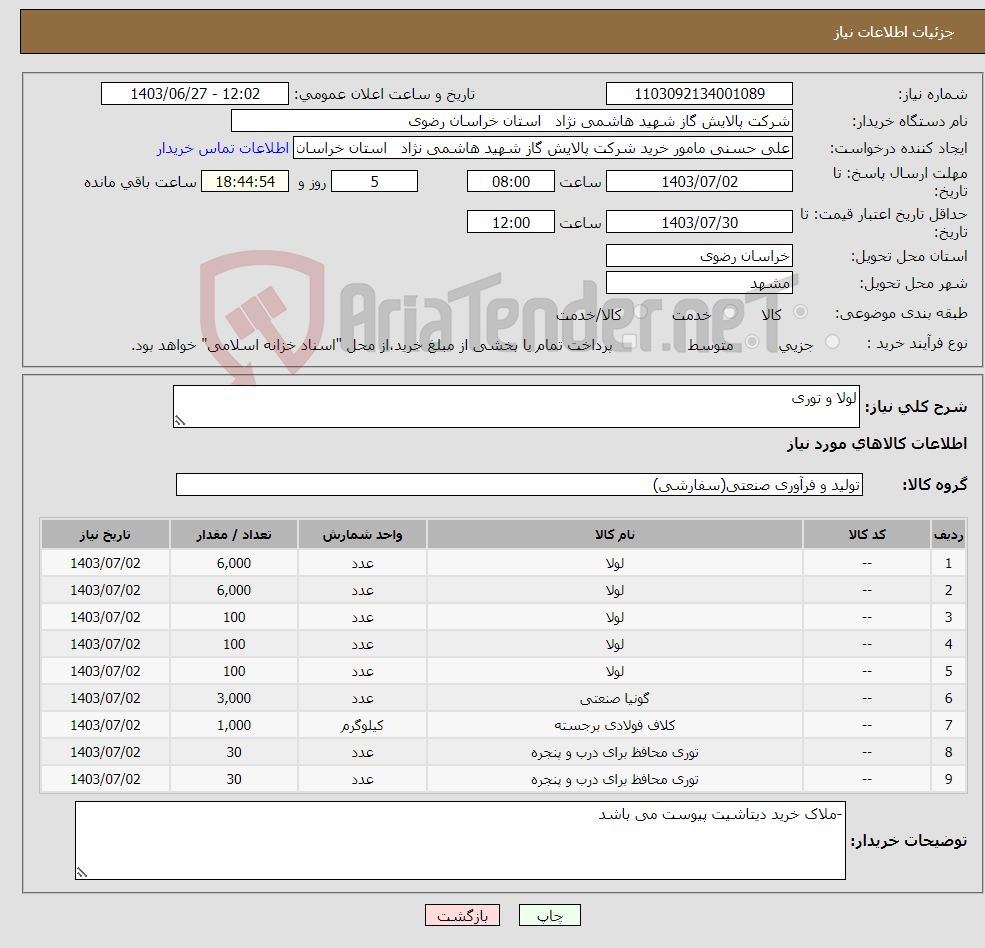985x948 pixels.
Task: Click the buyer notes textarea
Action: 460,840
